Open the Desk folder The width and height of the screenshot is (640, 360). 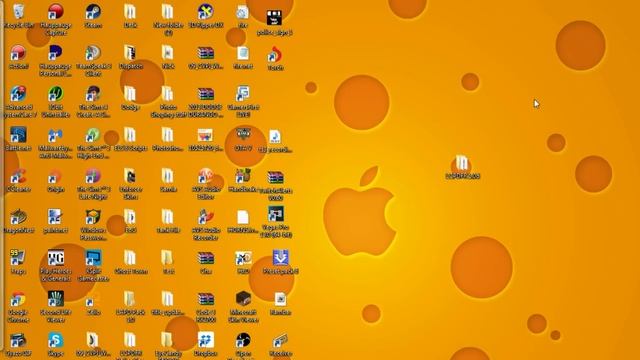point(130,16)
